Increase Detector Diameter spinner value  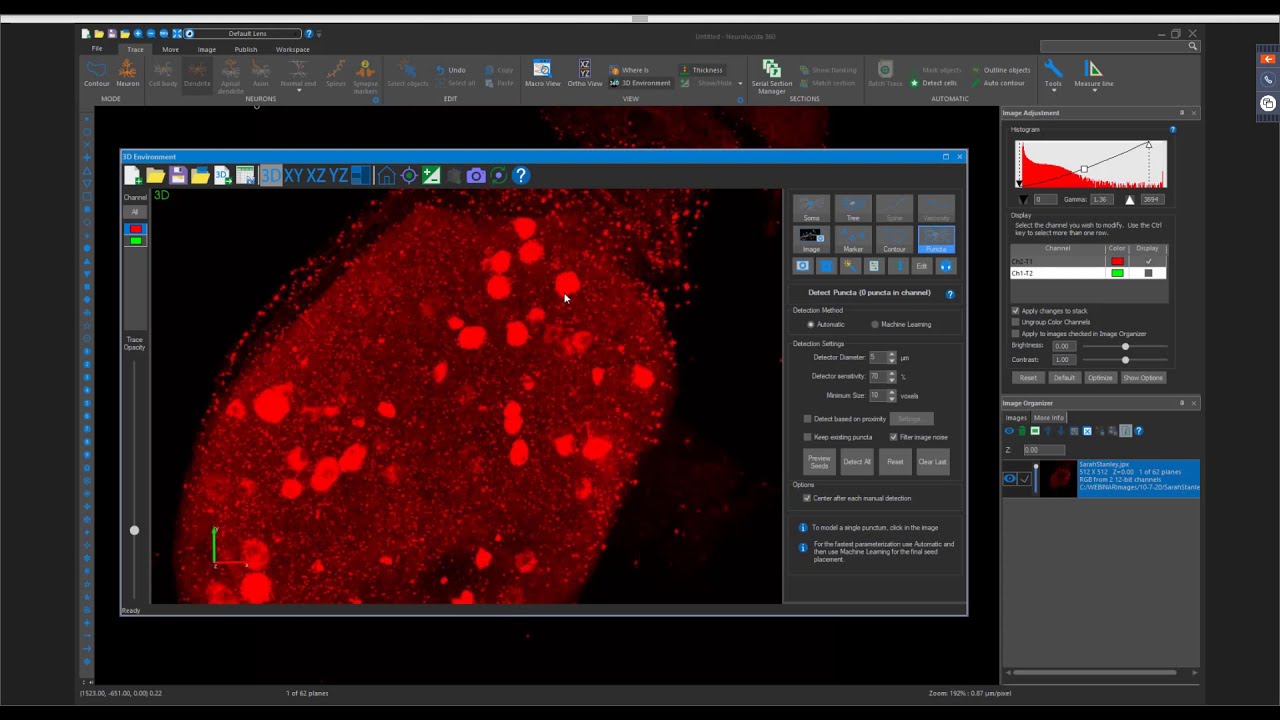892,355
